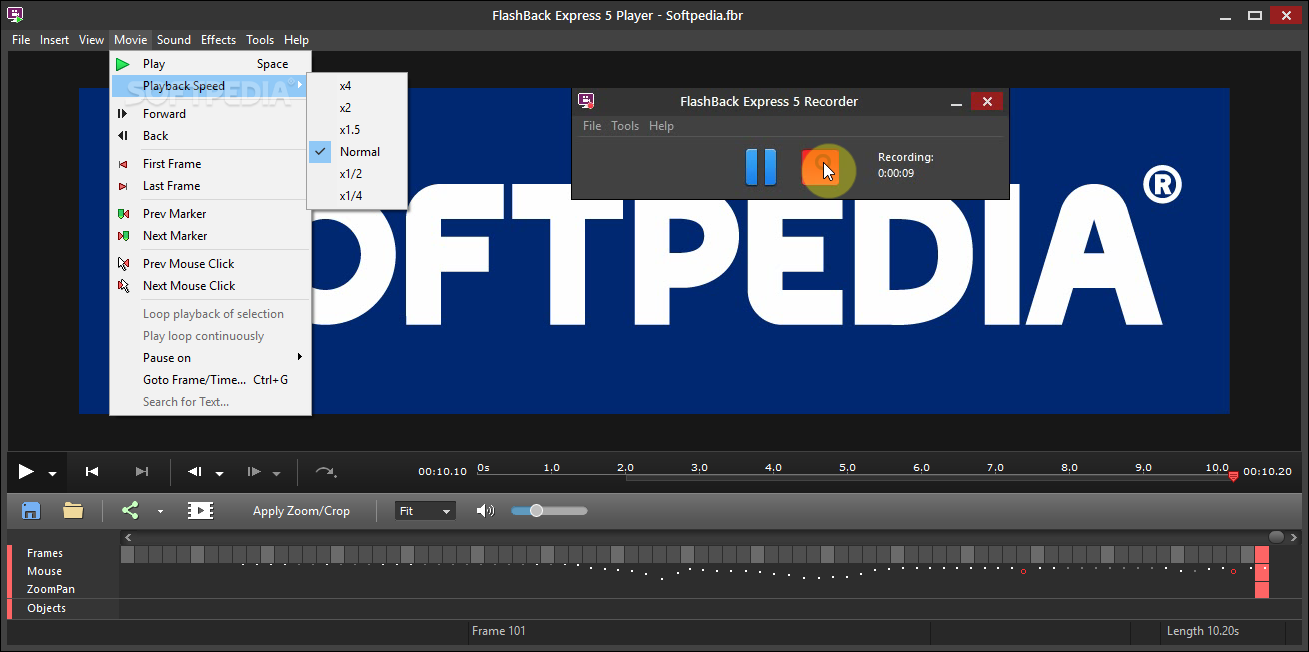The width and height of the screenshot is (1309, 652).
Task: Select the Mouse track label
Action: [x=44, y=572]
